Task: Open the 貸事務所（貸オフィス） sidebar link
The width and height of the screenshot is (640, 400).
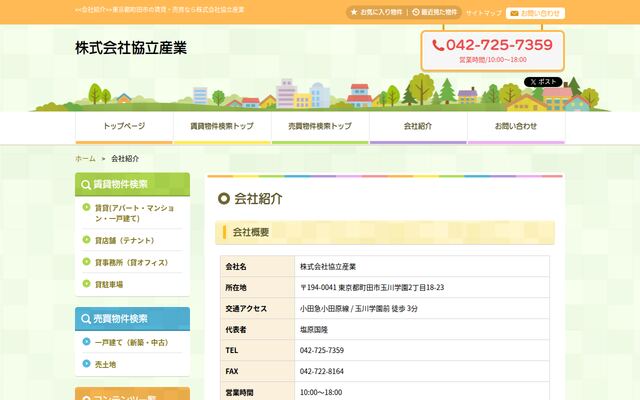Action: [x=131, y=262]
